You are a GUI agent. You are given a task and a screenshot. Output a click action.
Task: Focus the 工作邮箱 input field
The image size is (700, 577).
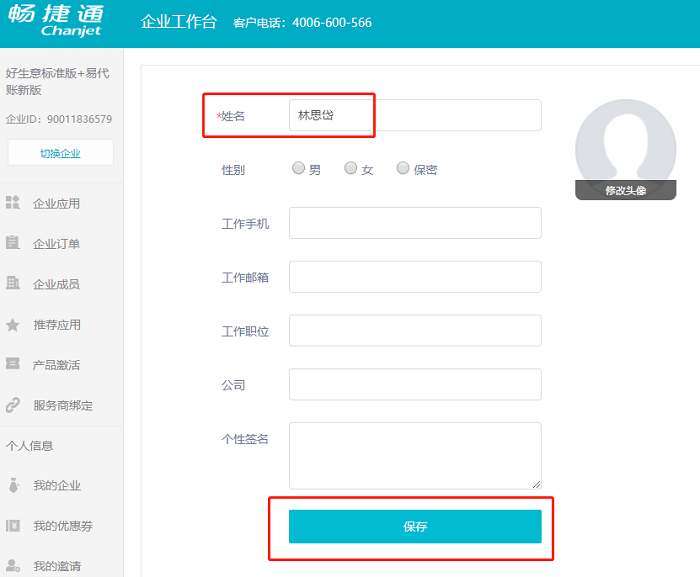coord(415,277)
